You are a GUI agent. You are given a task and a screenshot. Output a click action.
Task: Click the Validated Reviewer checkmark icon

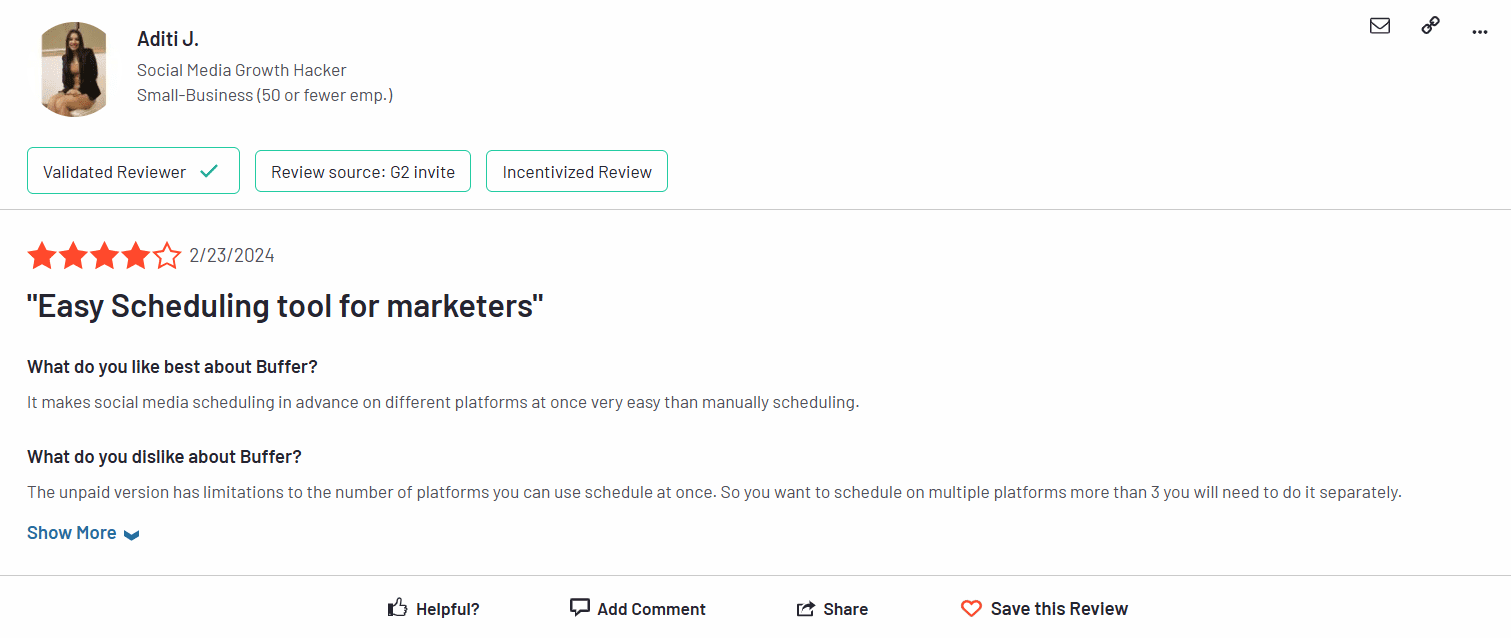(x=209, y=171)
